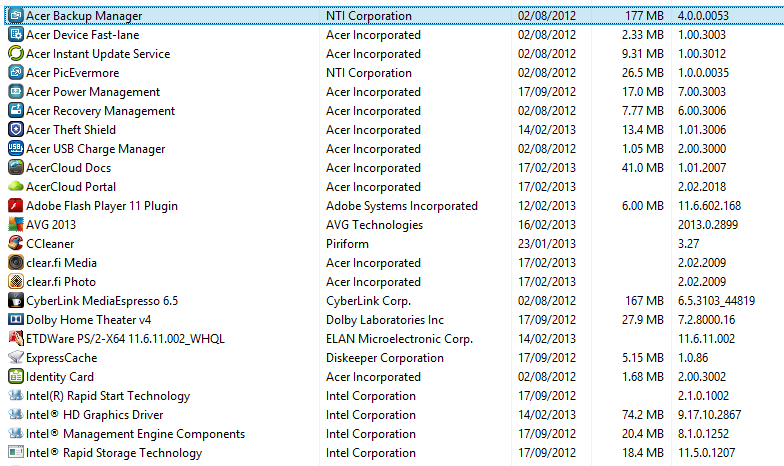This screenshot has width=784, height=466.
Task: Select the AcerCloud Docs icon
Action: click(16, 168)
